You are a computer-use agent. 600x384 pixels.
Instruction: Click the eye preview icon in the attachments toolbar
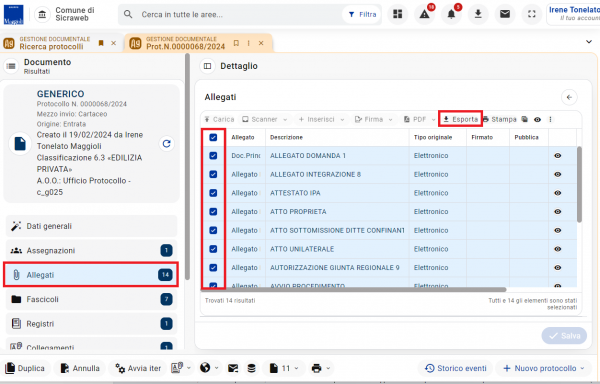click(x=537, y=119)
